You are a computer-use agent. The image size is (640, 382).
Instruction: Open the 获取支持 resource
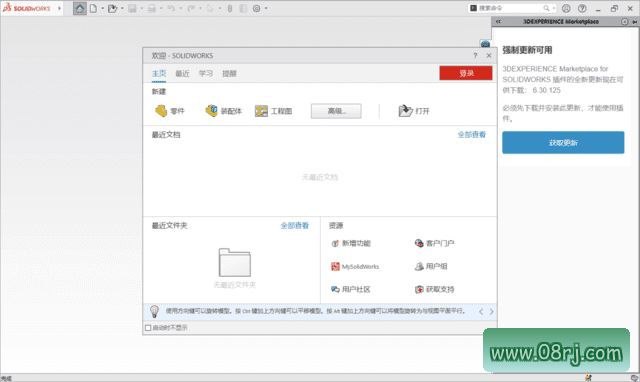(x=434, y=289)
